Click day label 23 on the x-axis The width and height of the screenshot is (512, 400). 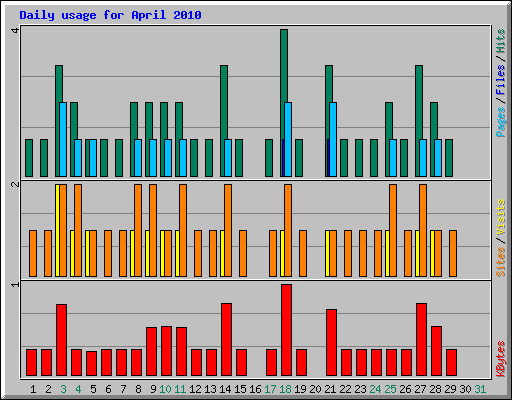click(360, 389)
